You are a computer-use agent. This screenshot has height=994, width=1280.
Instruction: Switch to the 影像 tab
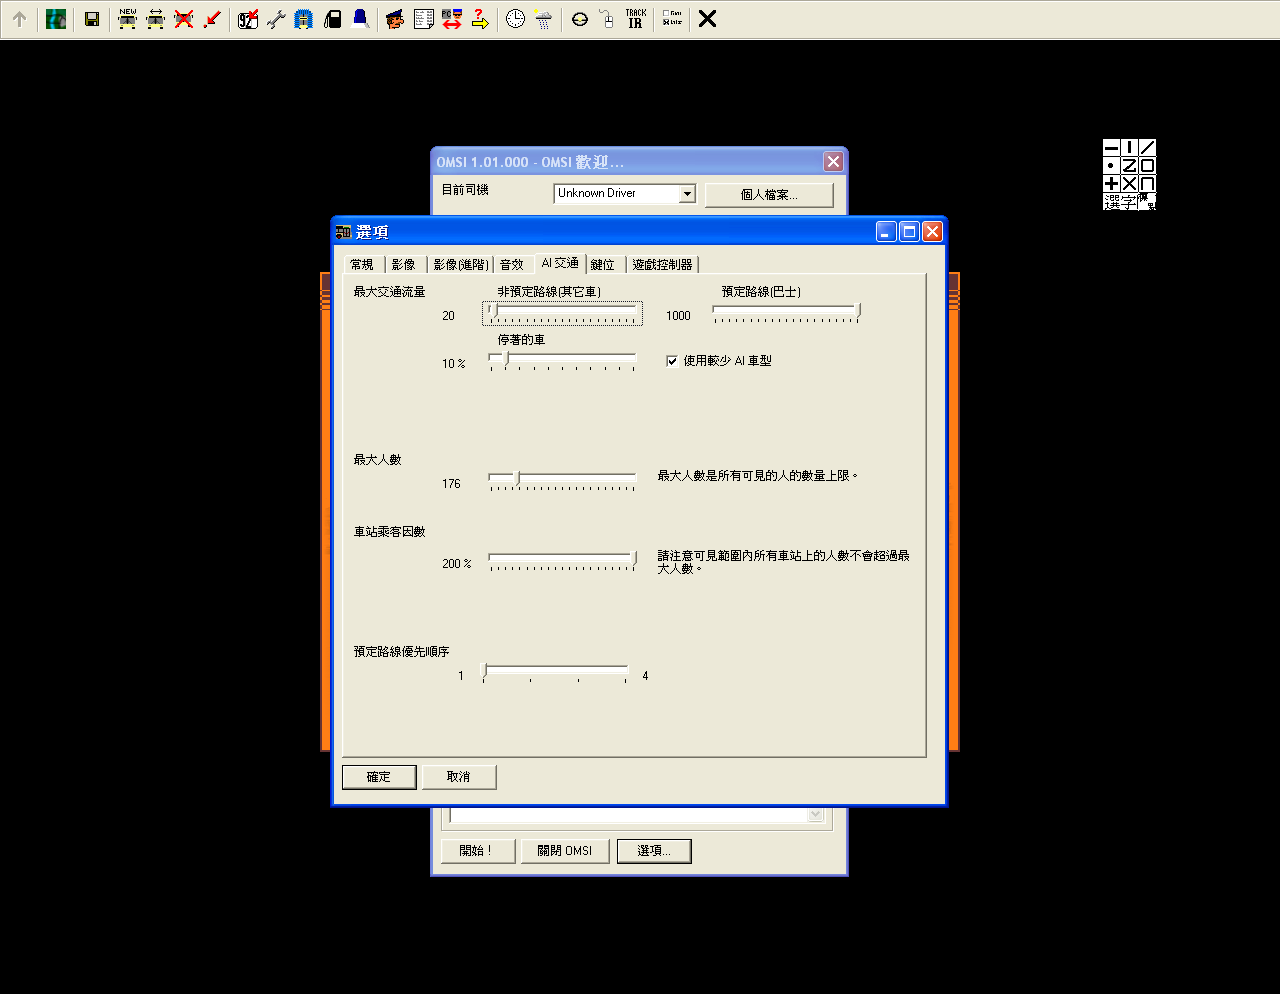(x=404, y=264)
